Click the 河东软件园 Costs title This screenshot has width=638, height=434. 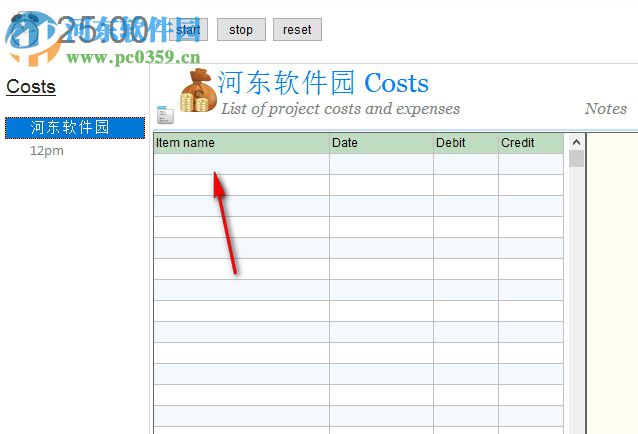tap(323, 83)
